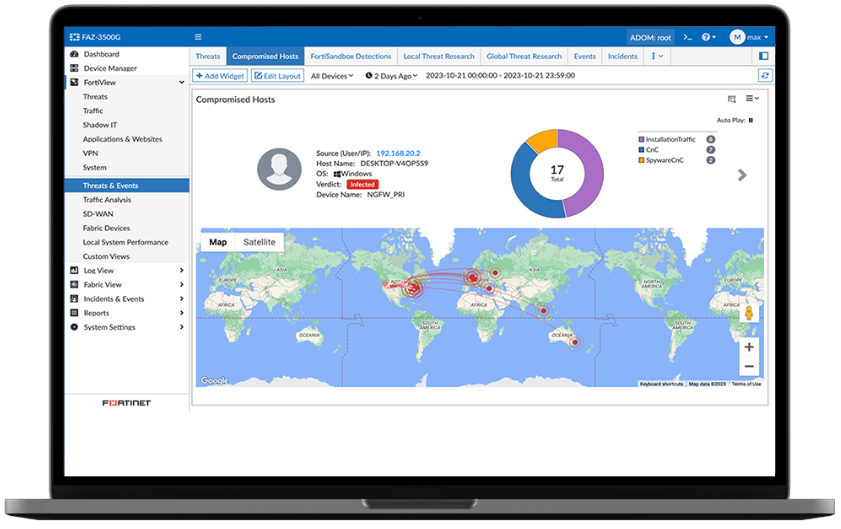Click the widget search/filter icon

click(x=732, y=99)
